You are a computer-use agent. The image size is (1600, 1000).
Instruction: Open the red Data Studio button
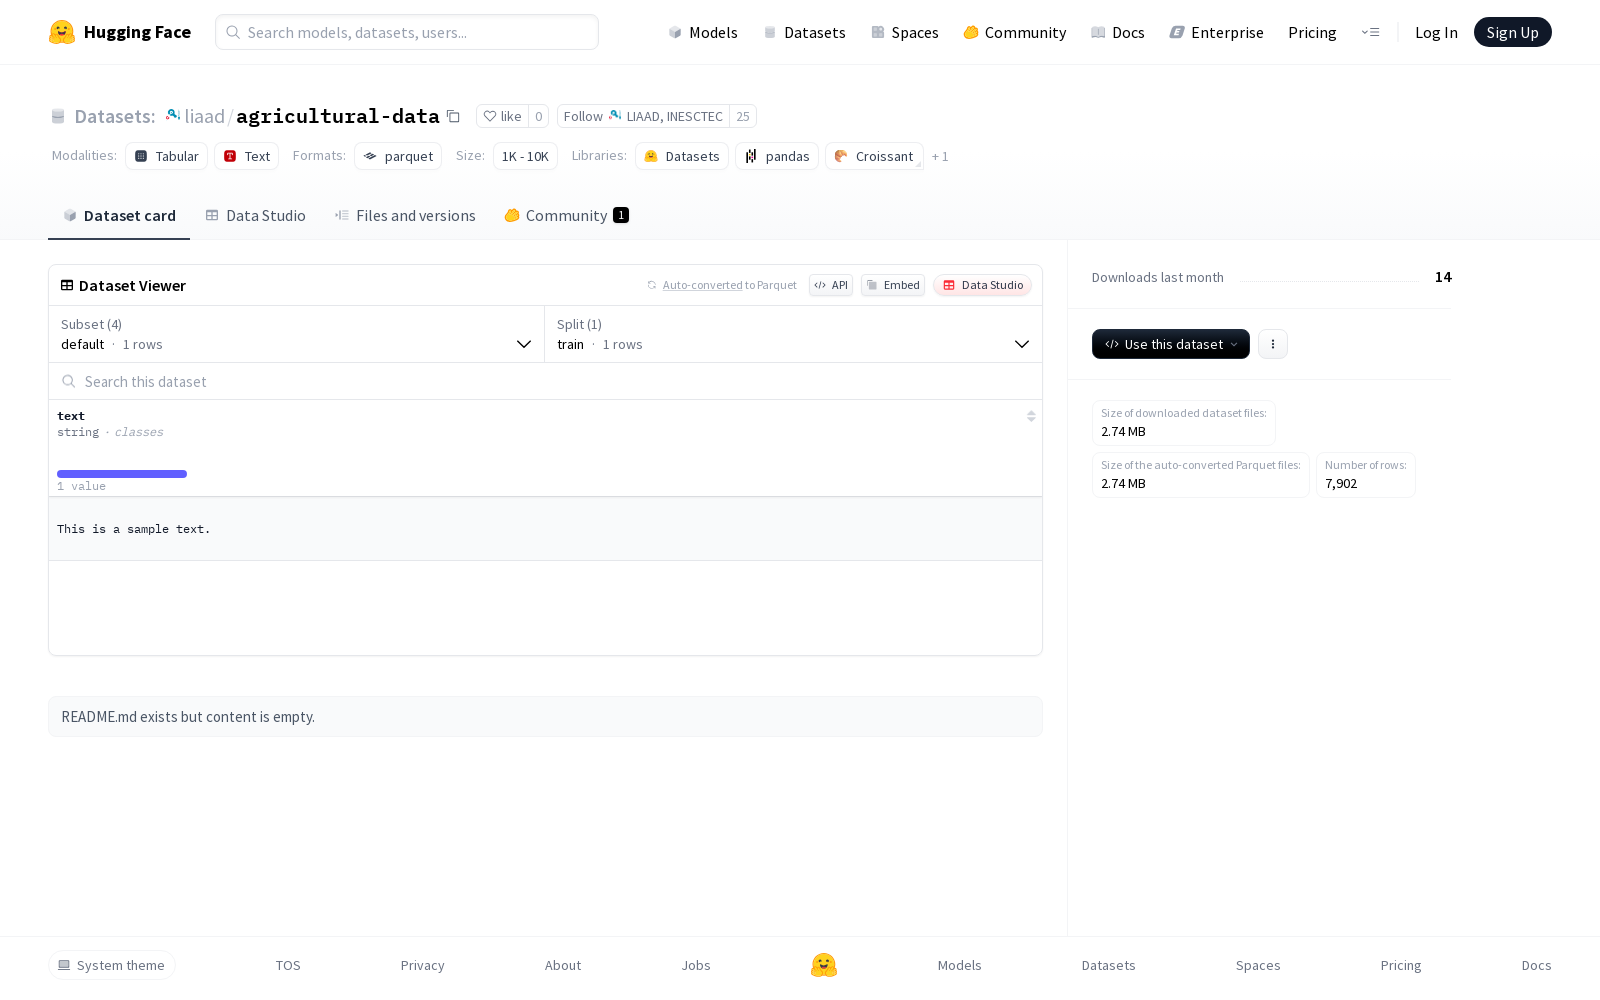[x=982, y=285]
